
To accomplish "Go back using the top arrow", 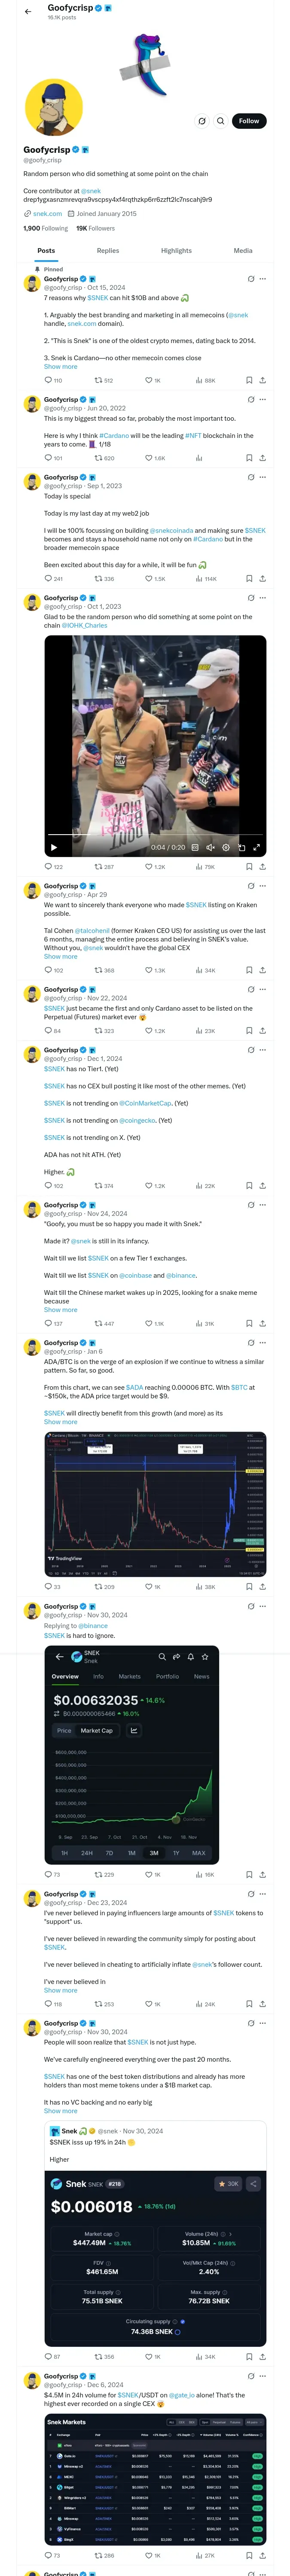I will click(x=27, y=11).
